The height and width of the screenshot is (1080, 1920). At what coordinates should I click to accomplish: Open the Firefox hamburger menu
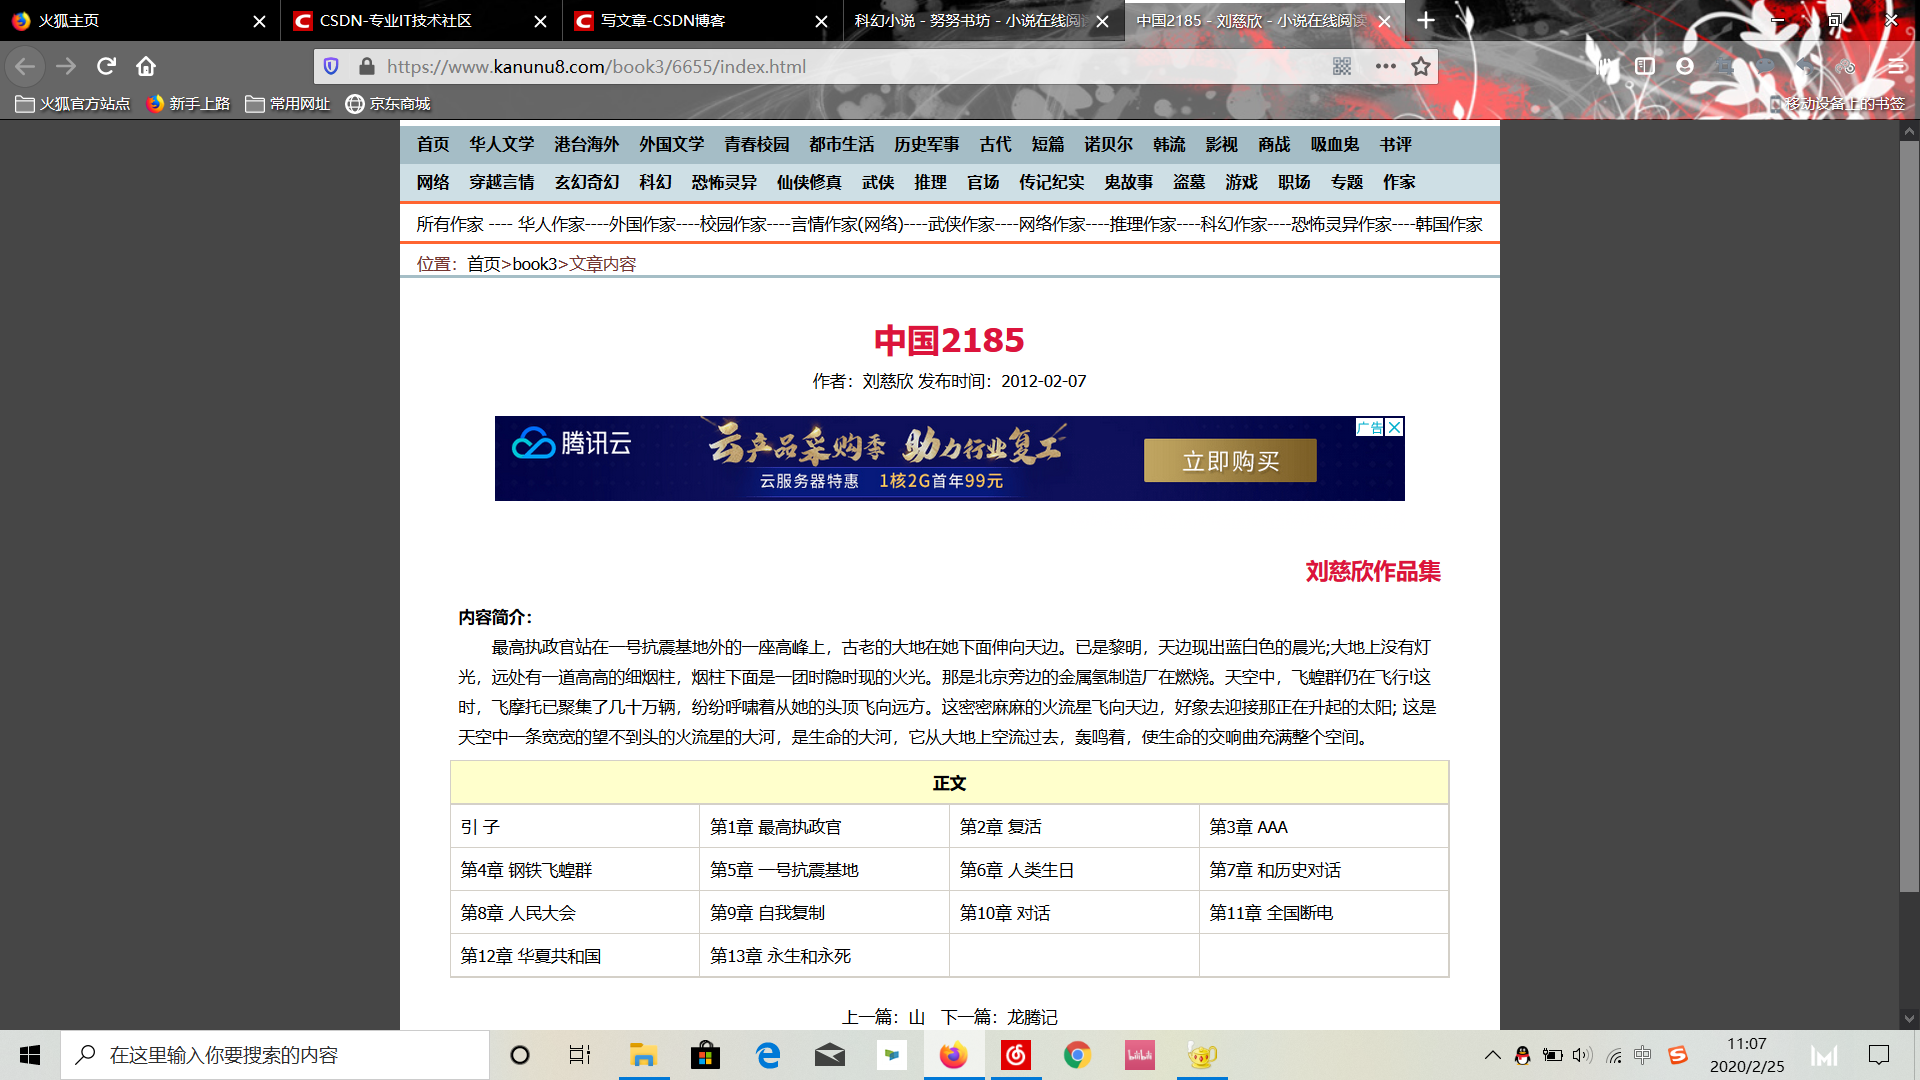click(1896, 67)
